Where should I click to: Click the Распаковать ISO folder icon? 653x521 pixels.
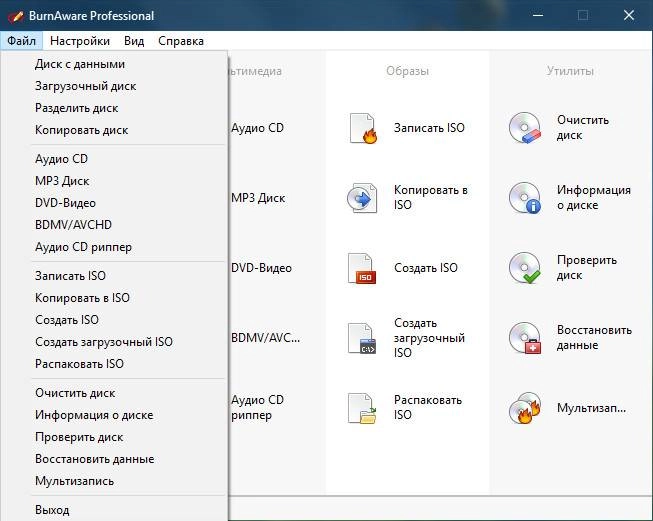click(362, 408)
